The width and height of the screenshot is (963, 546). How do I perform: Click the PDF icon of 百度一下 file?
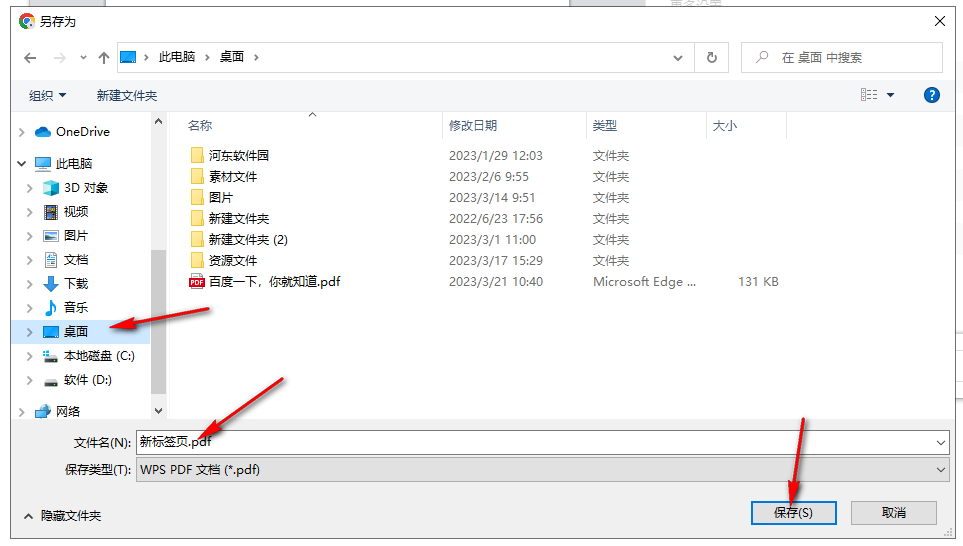click(197, 282)
